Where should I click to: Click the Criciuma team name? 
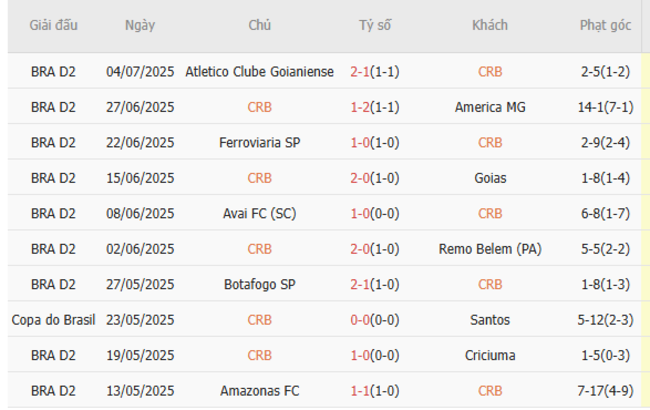pos(490,356)
